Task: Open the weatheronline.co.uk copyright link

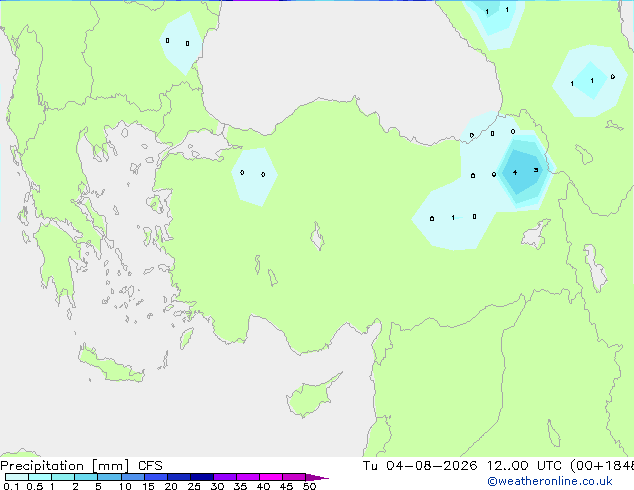Action: point(550,481)
